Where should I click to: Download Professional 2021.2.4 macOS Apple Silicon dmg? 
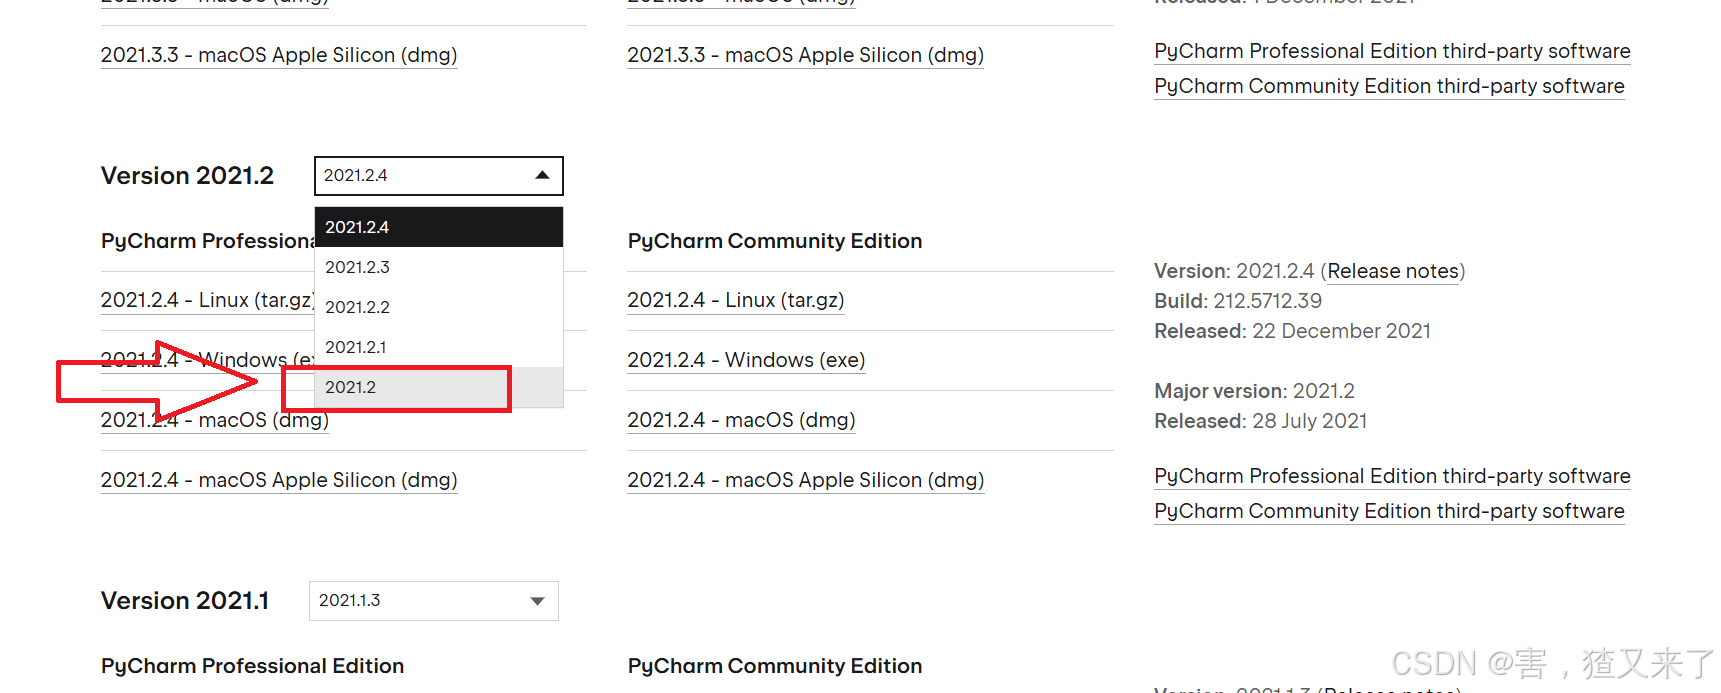[x=279, y=480]
